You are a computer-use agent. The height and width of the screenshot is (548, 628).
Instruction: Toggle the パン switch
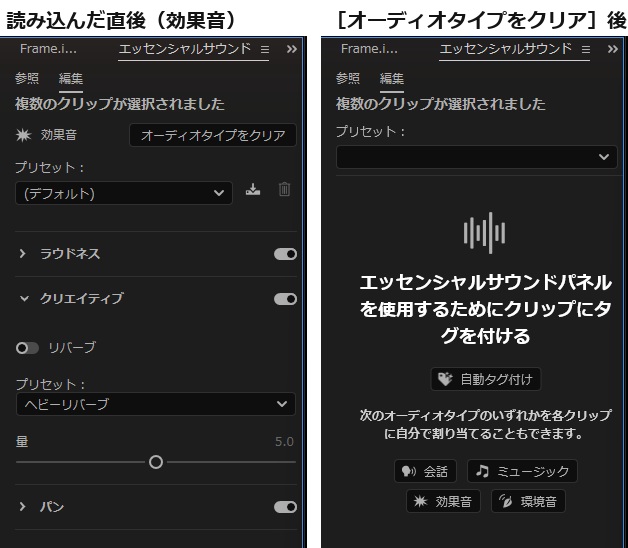click(x=285, y=507)
